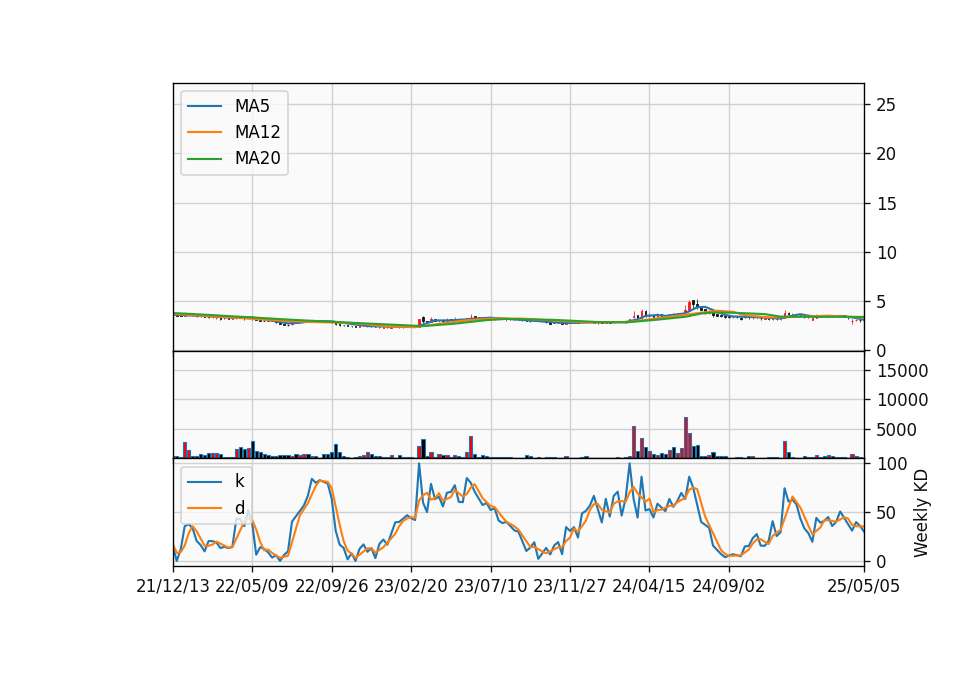Click the 23/02/20 date tick label
This screenshot has height=690, width=960.
click(411, 587)
